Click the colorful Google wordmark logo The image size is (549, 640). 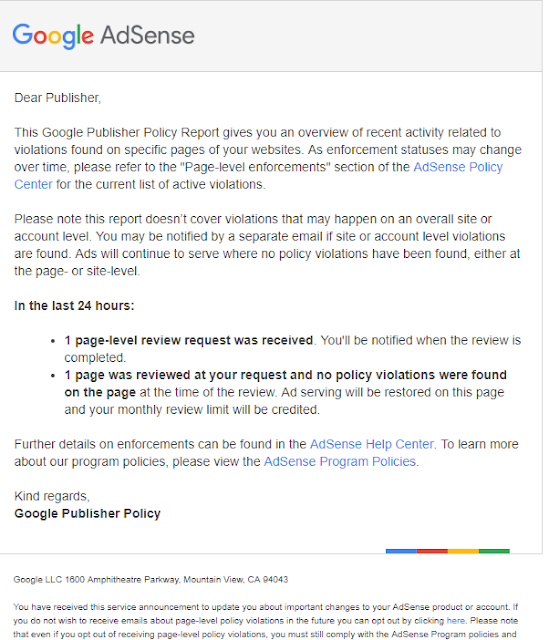(53, 36)
